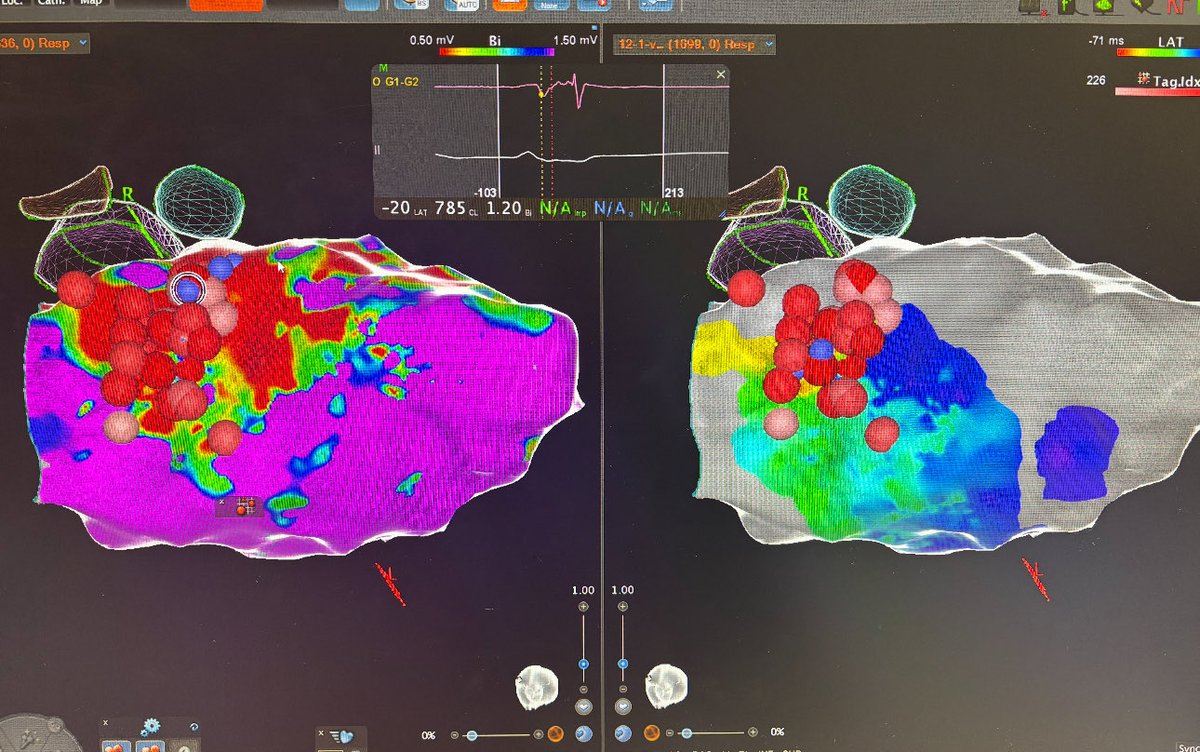Screen dimensions: 1200x752
Task: Click the 226 Tag.Idx value
Action: coord(1095,79)
